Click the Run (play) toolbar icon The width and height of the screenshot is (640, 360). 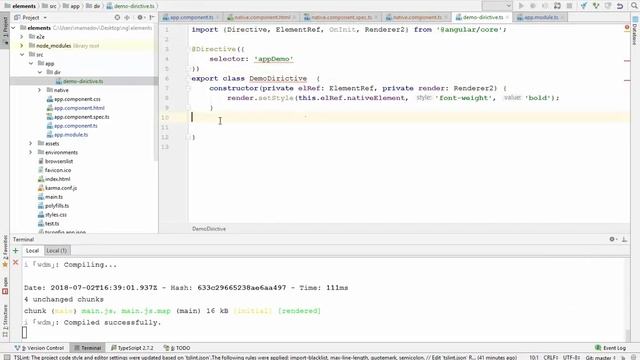521,6
